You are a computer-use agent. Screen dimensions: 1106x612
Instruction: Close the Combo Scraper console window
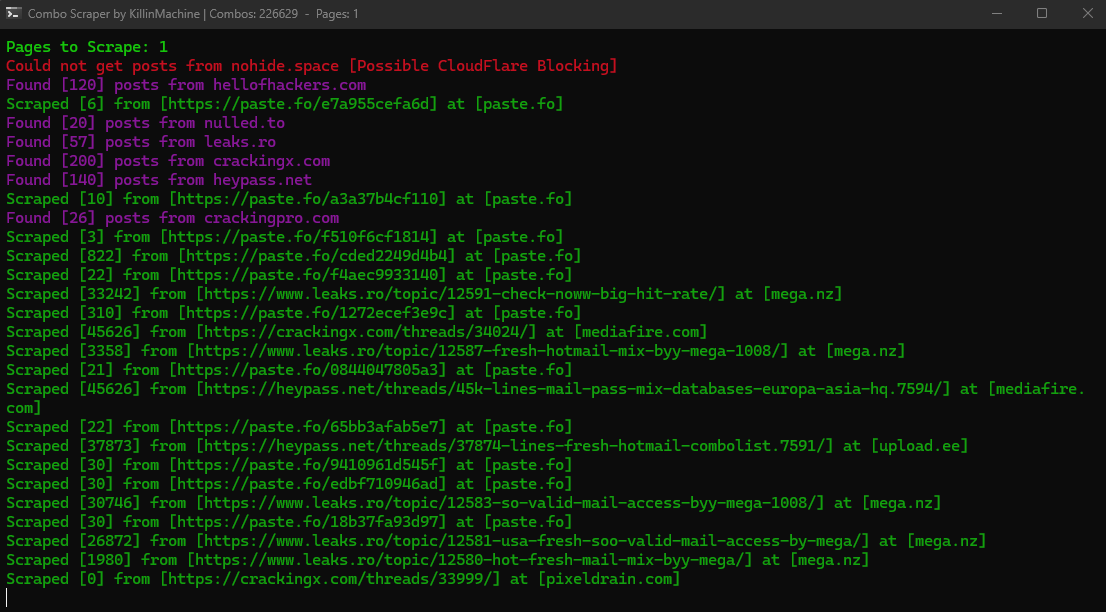[x=1087, y=13]
